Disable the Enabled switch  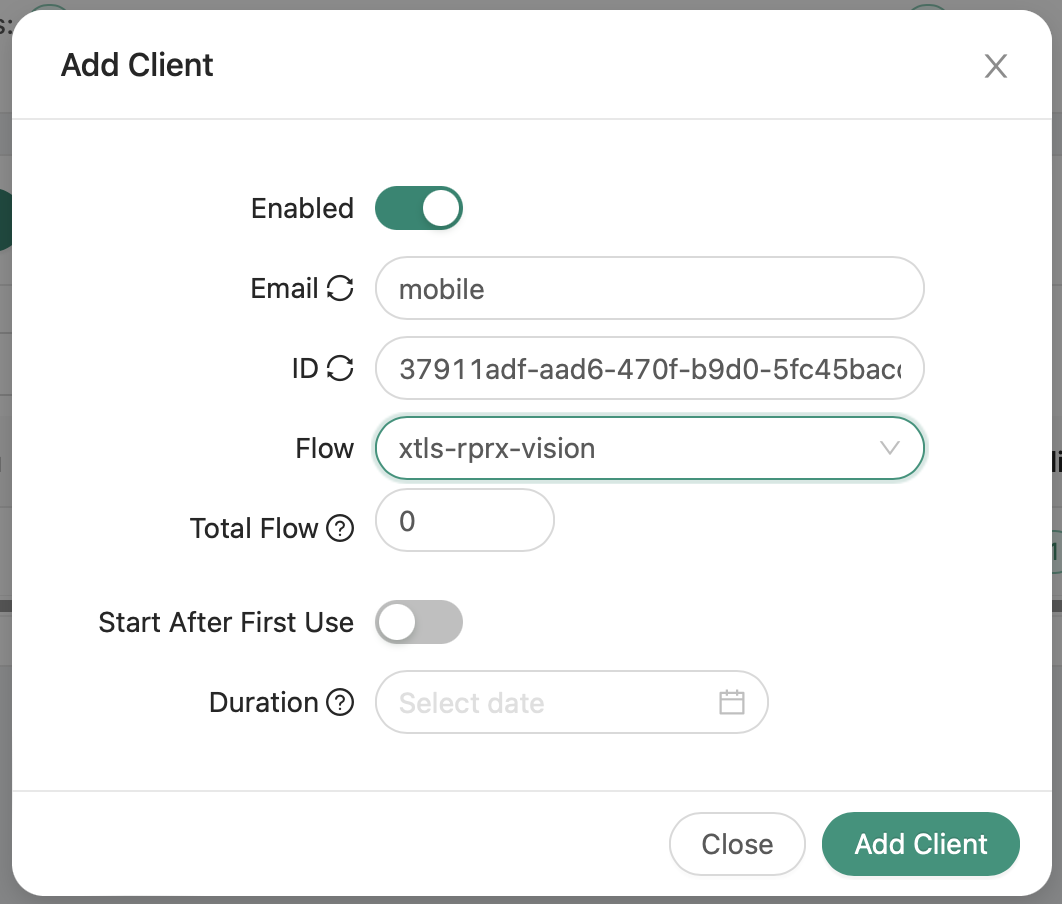(418, 208)
